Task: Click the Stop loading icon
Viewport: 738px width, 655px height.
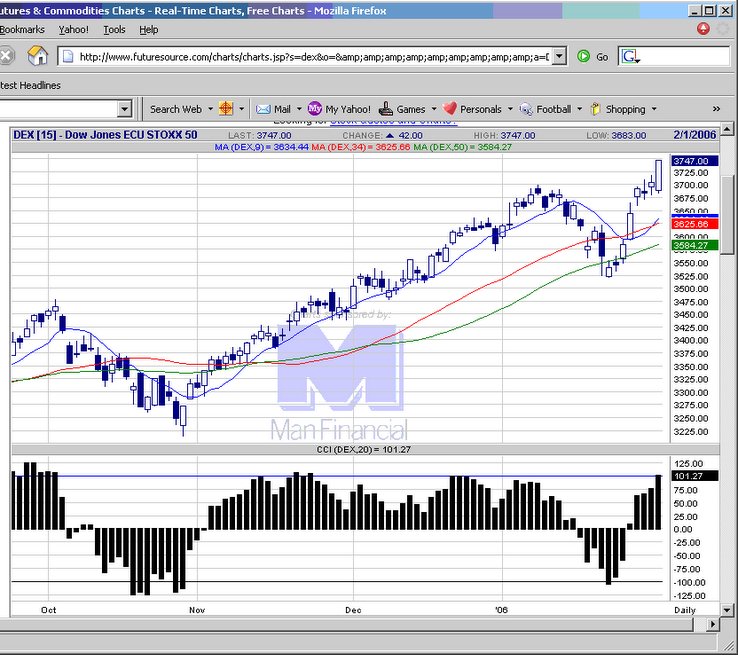Action: (6, 56)
